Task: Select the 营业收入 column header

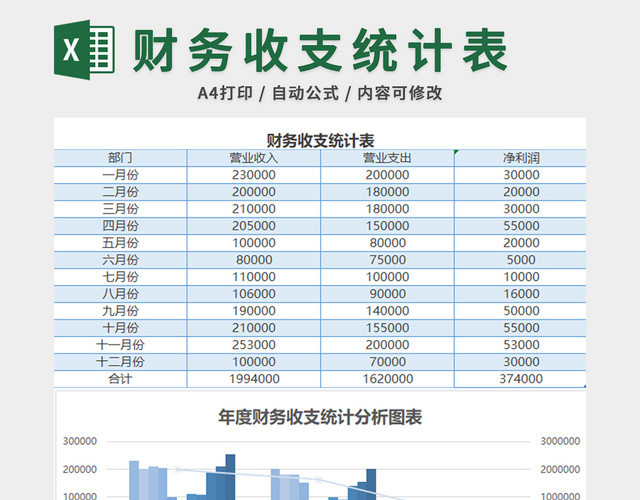Action: (x=253, y=158)
